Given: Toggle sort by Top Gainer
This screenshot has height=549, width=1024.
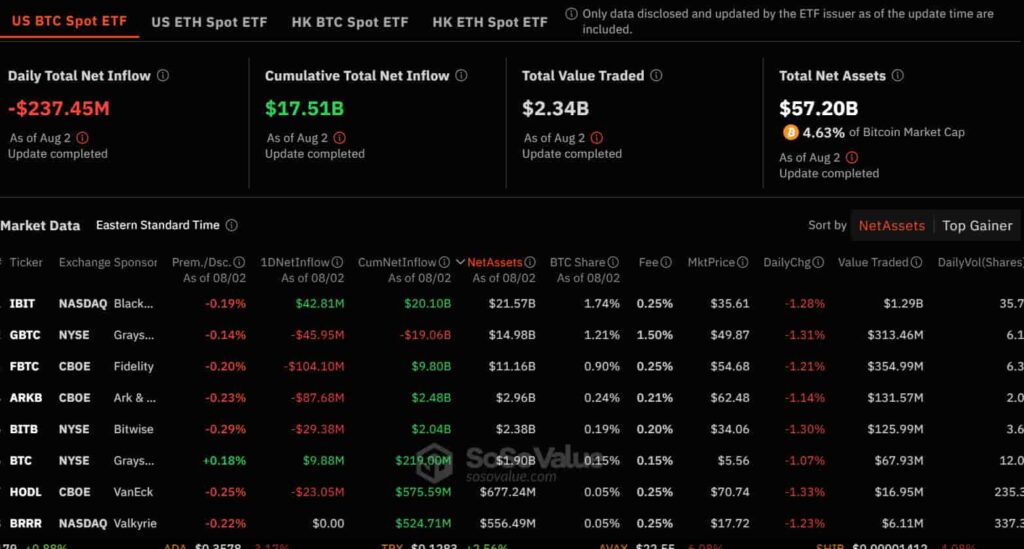Looking at the screenshot, I should point(976,226).
